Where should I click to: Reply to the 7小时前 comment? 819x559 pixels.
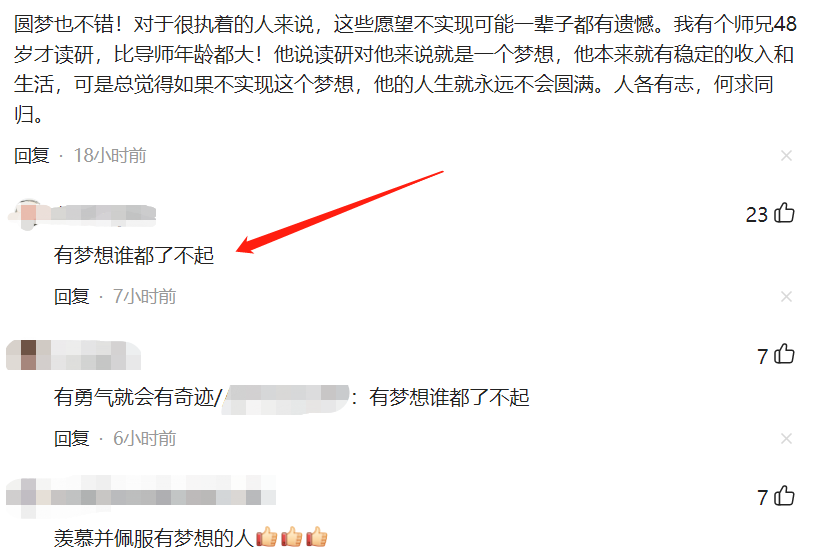(x=72, y=297)
